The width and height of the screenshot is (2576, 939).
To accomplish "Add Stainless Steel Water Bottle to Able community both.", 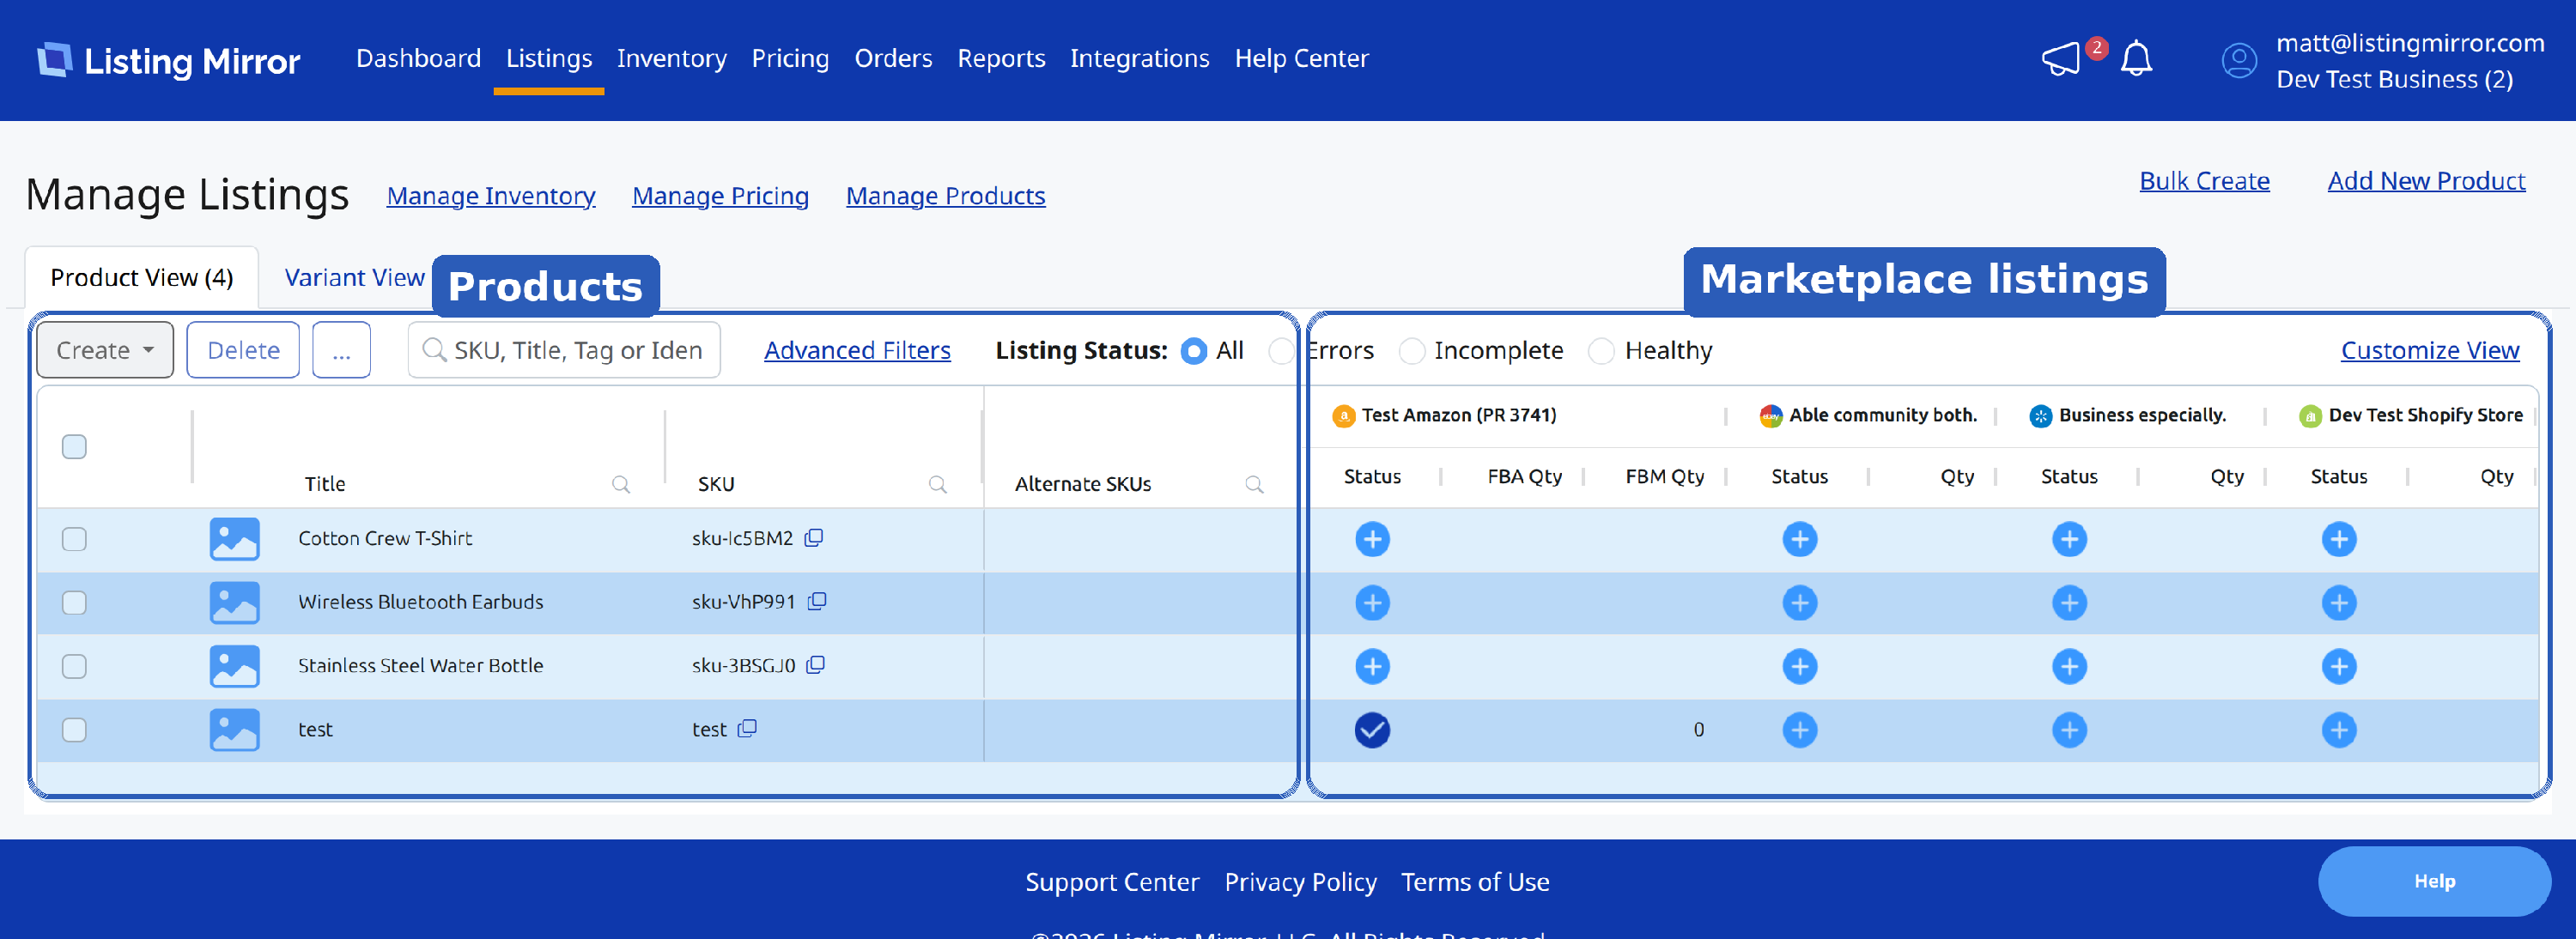I will click(1800, 666).
